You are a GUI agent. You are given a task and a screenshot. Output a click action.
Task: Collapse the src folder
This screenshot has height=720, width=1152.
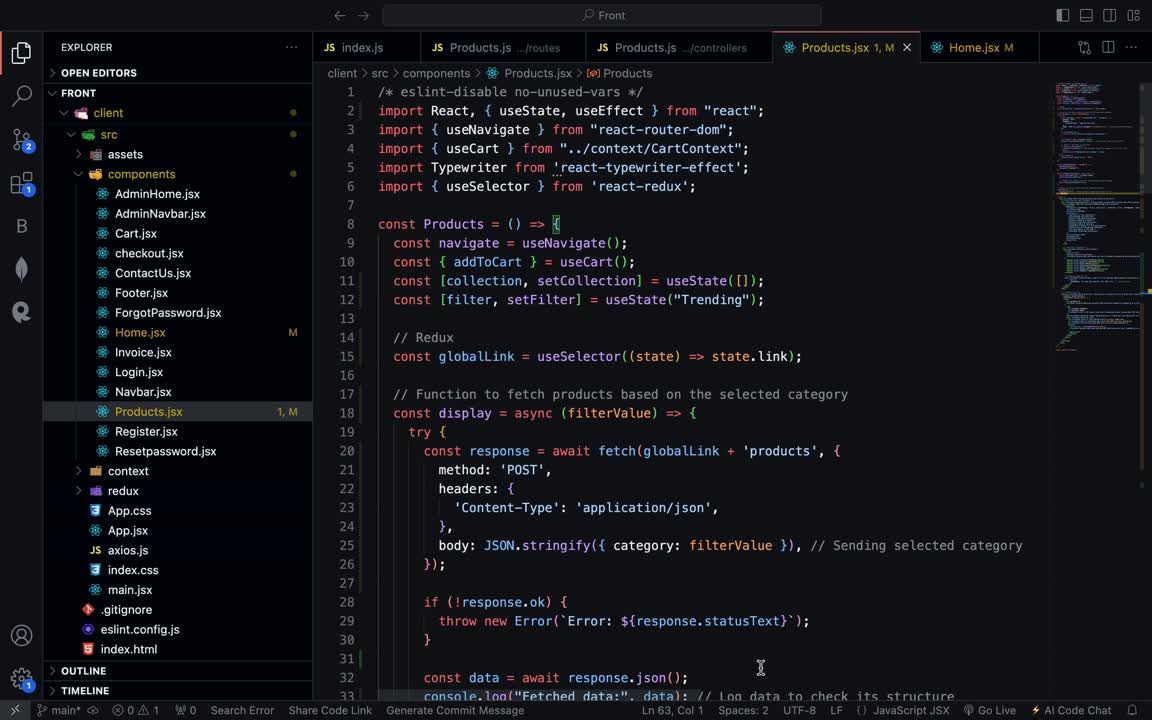click(178, 134)
